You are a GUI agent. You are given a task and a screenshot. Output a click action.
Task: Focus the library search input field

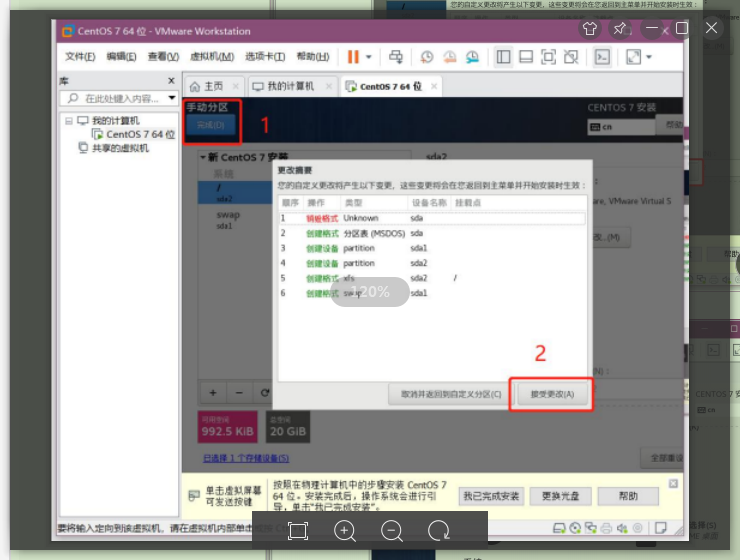click(116, 98)
